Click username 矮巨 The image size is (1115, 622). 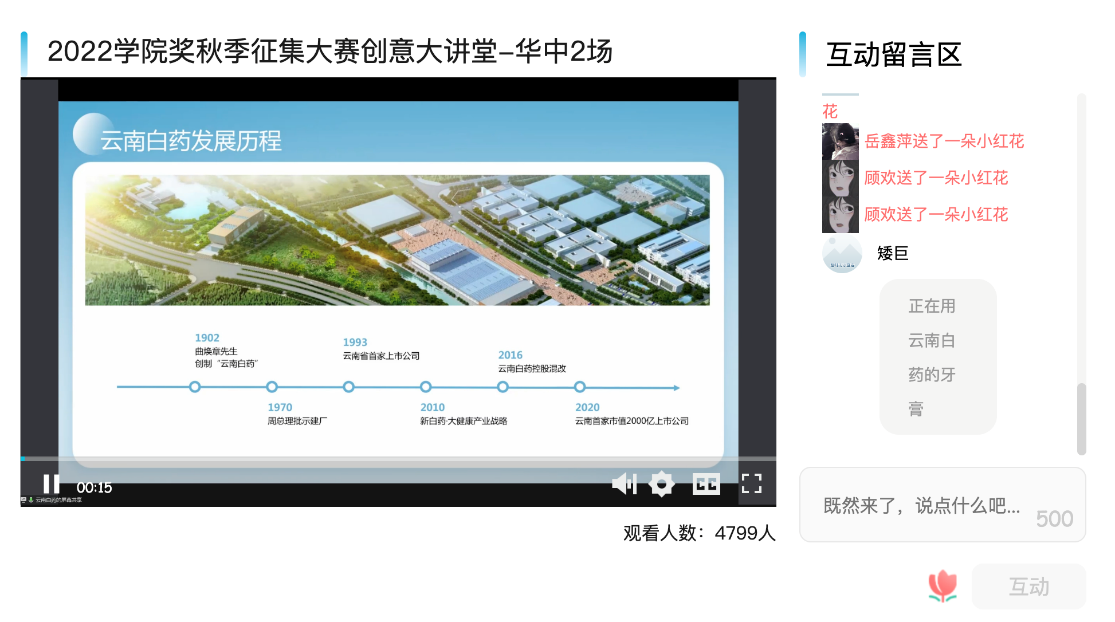tap(892, 253)
